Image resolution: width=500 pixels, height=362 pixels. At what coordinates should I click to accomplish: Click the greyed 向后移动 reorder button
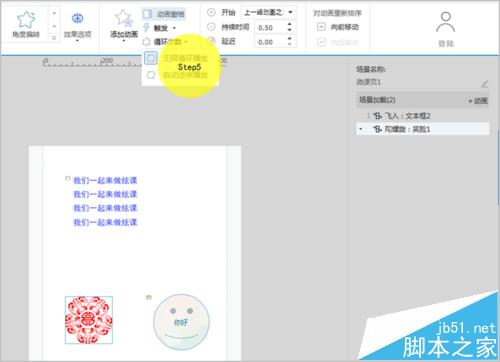click(338, 42)
